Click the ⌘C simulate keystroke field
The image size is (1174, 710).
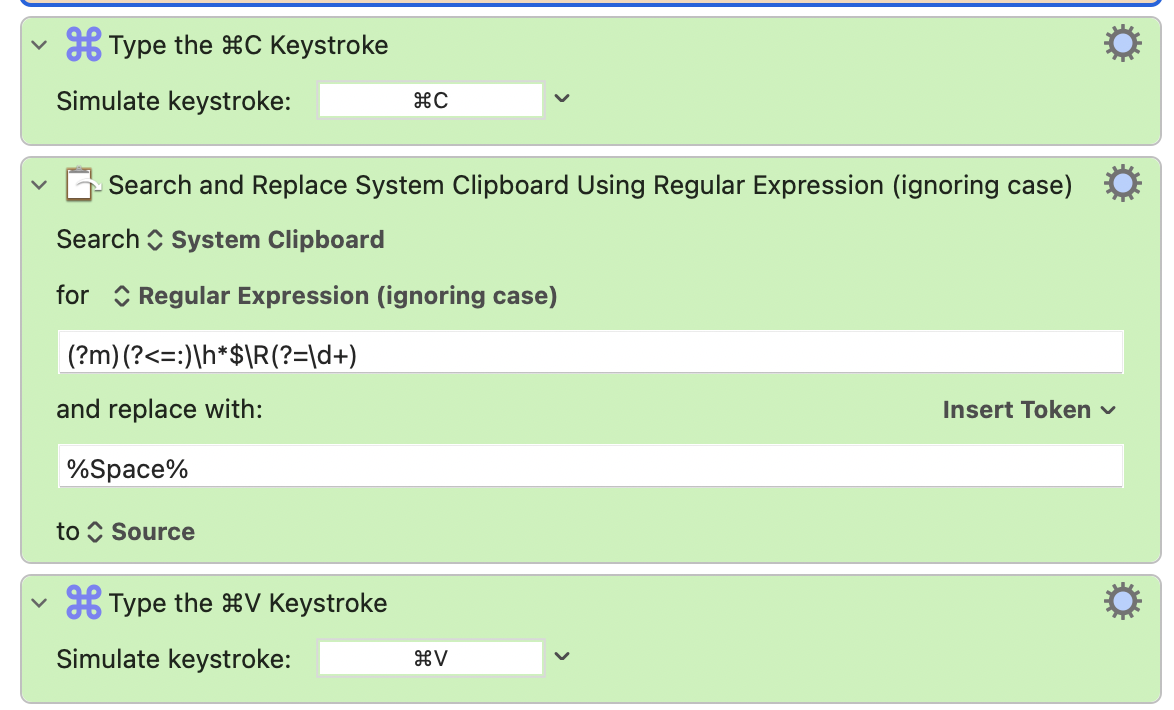[431, 100]
